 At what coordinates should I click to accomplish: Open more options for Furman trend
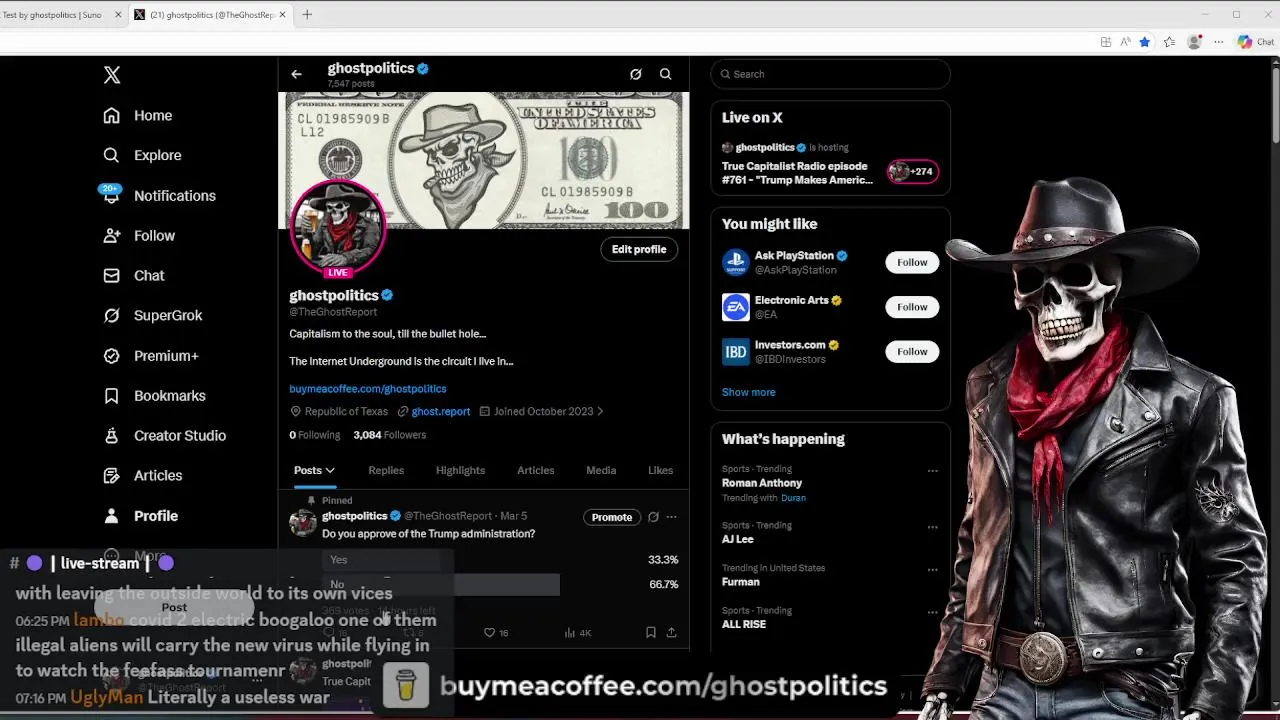pos(932,570)
